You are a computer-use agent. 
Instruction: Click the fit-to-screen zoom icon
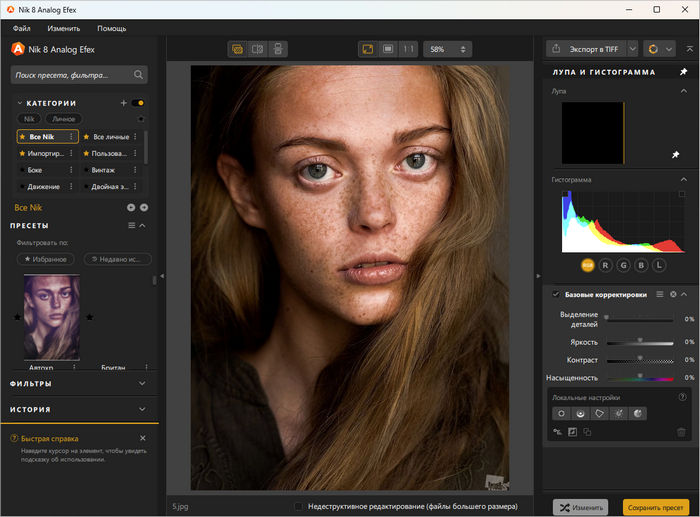pos(367,48)
